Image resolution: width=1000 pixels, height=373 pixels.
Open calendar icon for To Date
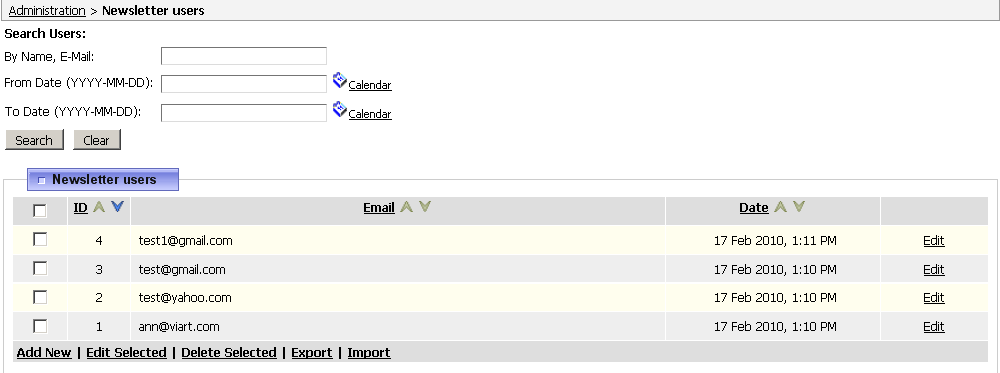point(340,110)
